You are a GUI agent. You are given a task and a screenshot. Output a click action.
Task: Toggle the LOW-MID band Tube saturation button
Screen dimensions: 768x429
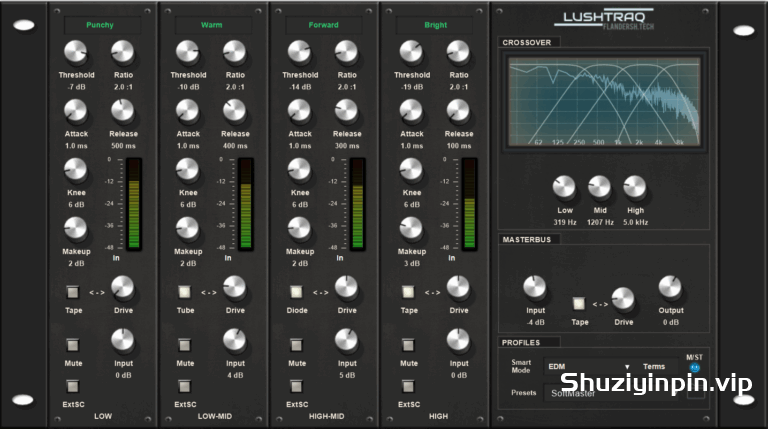click(184, 292)
